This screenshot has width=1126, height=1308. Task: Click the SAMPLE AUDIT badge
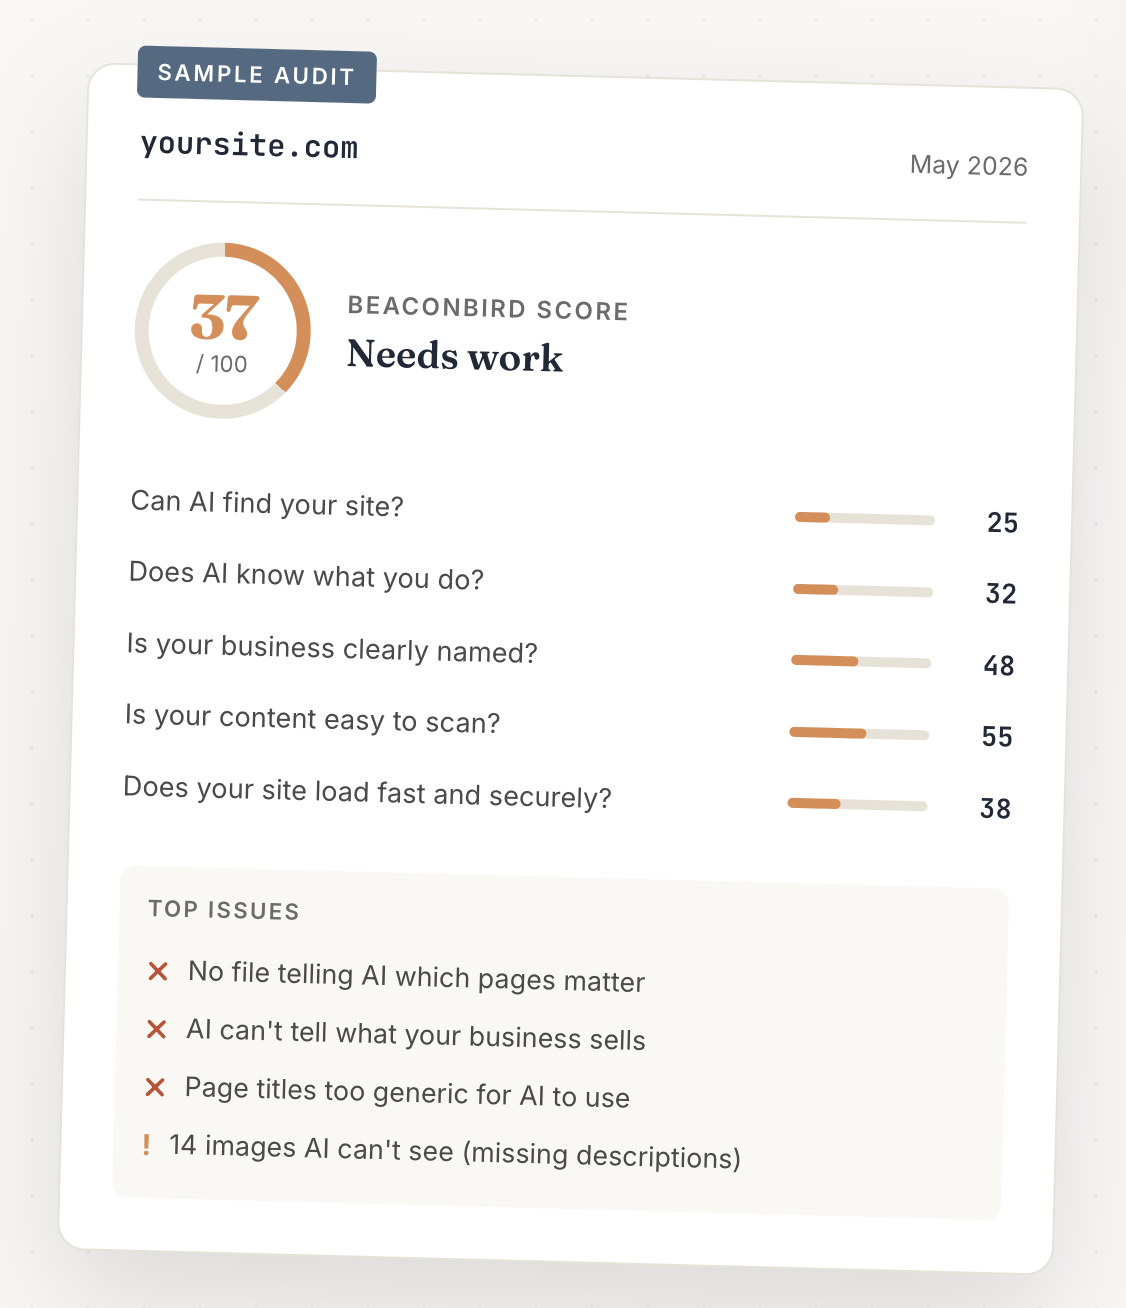(x=256, y=75)
